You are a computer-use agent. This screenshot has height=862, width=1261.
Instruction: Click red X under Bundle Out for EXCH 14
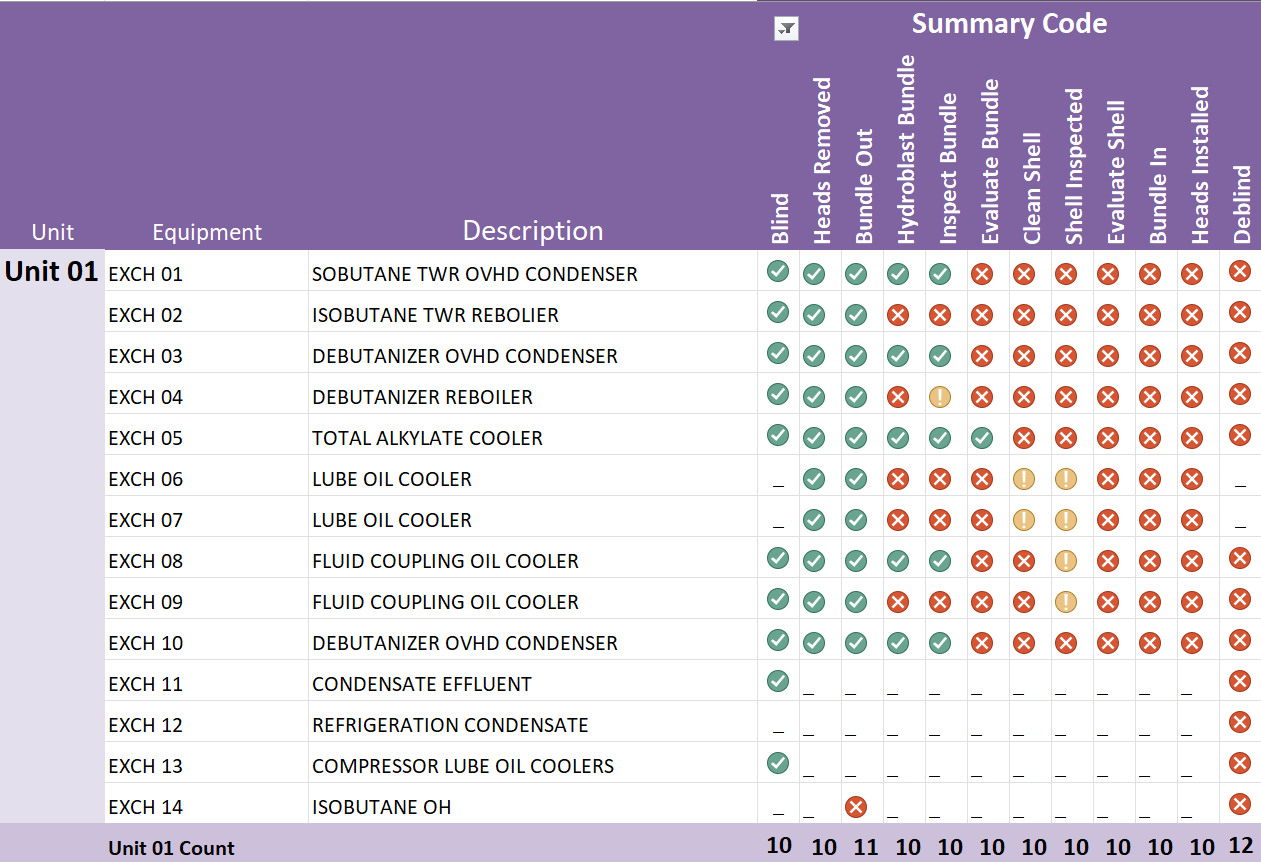tap(856, 807)
